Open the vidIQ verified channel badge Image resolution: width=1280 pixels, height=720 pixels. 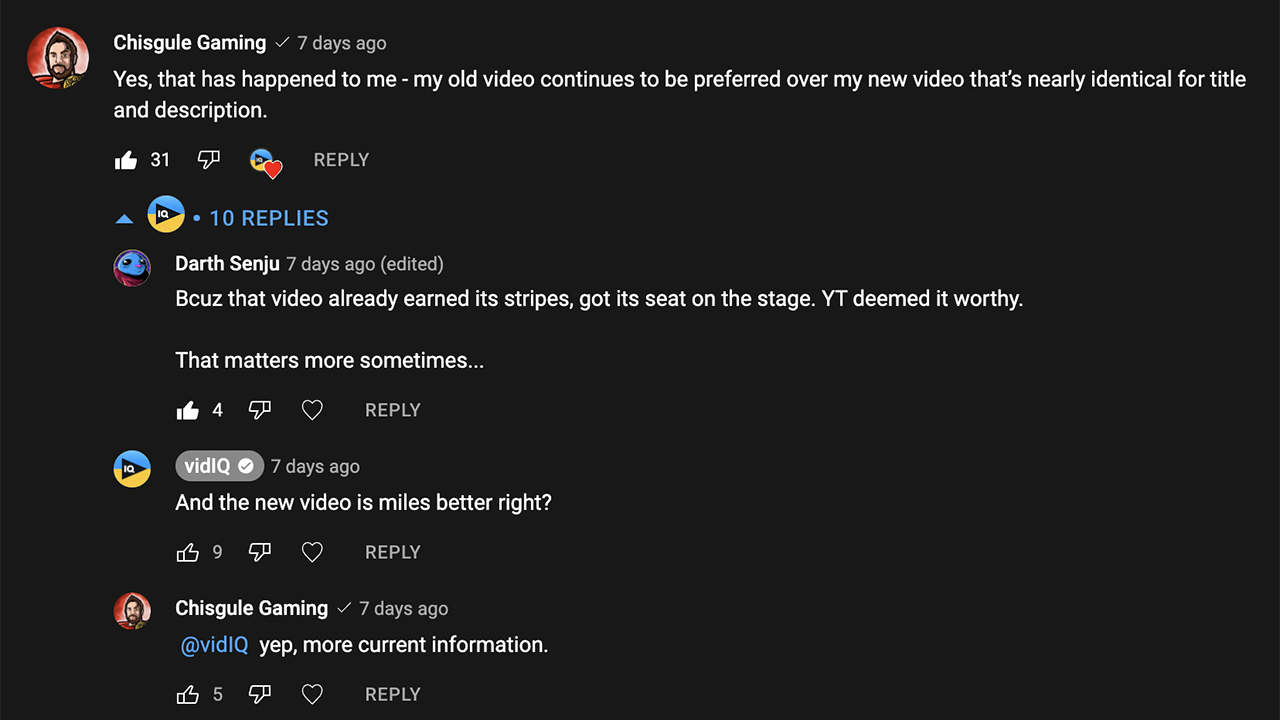[x=219, y=466]
